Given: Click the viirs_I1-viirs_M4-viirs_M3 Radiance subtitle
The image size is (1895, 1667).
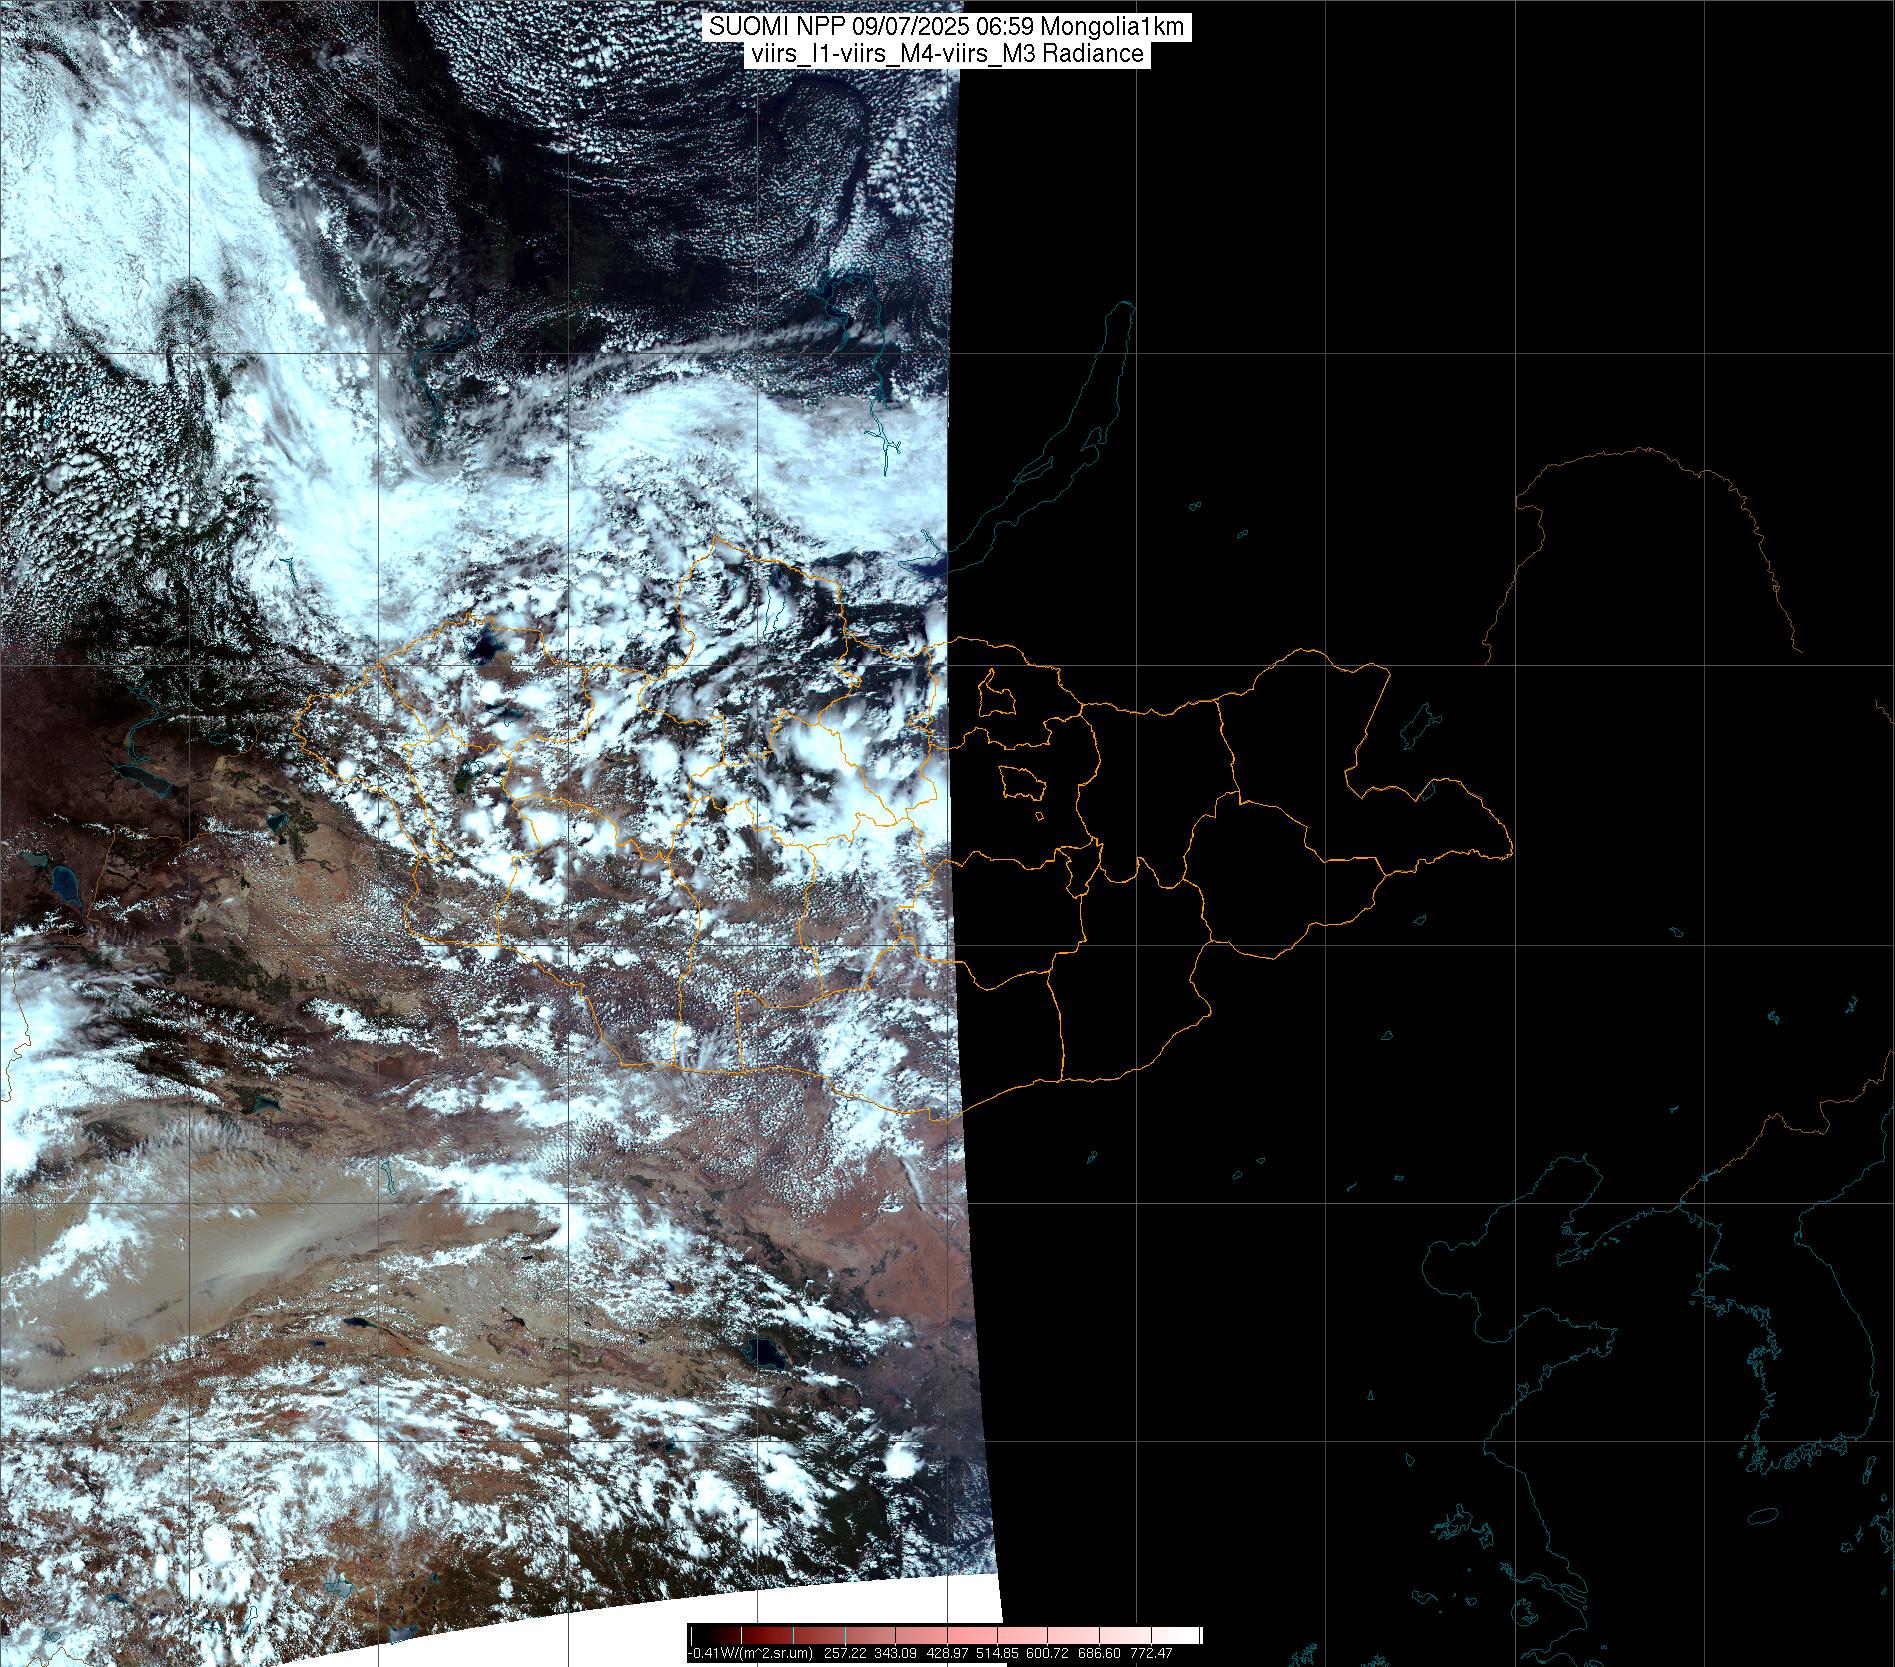Looking at the screenshot, I should (946, 54).
